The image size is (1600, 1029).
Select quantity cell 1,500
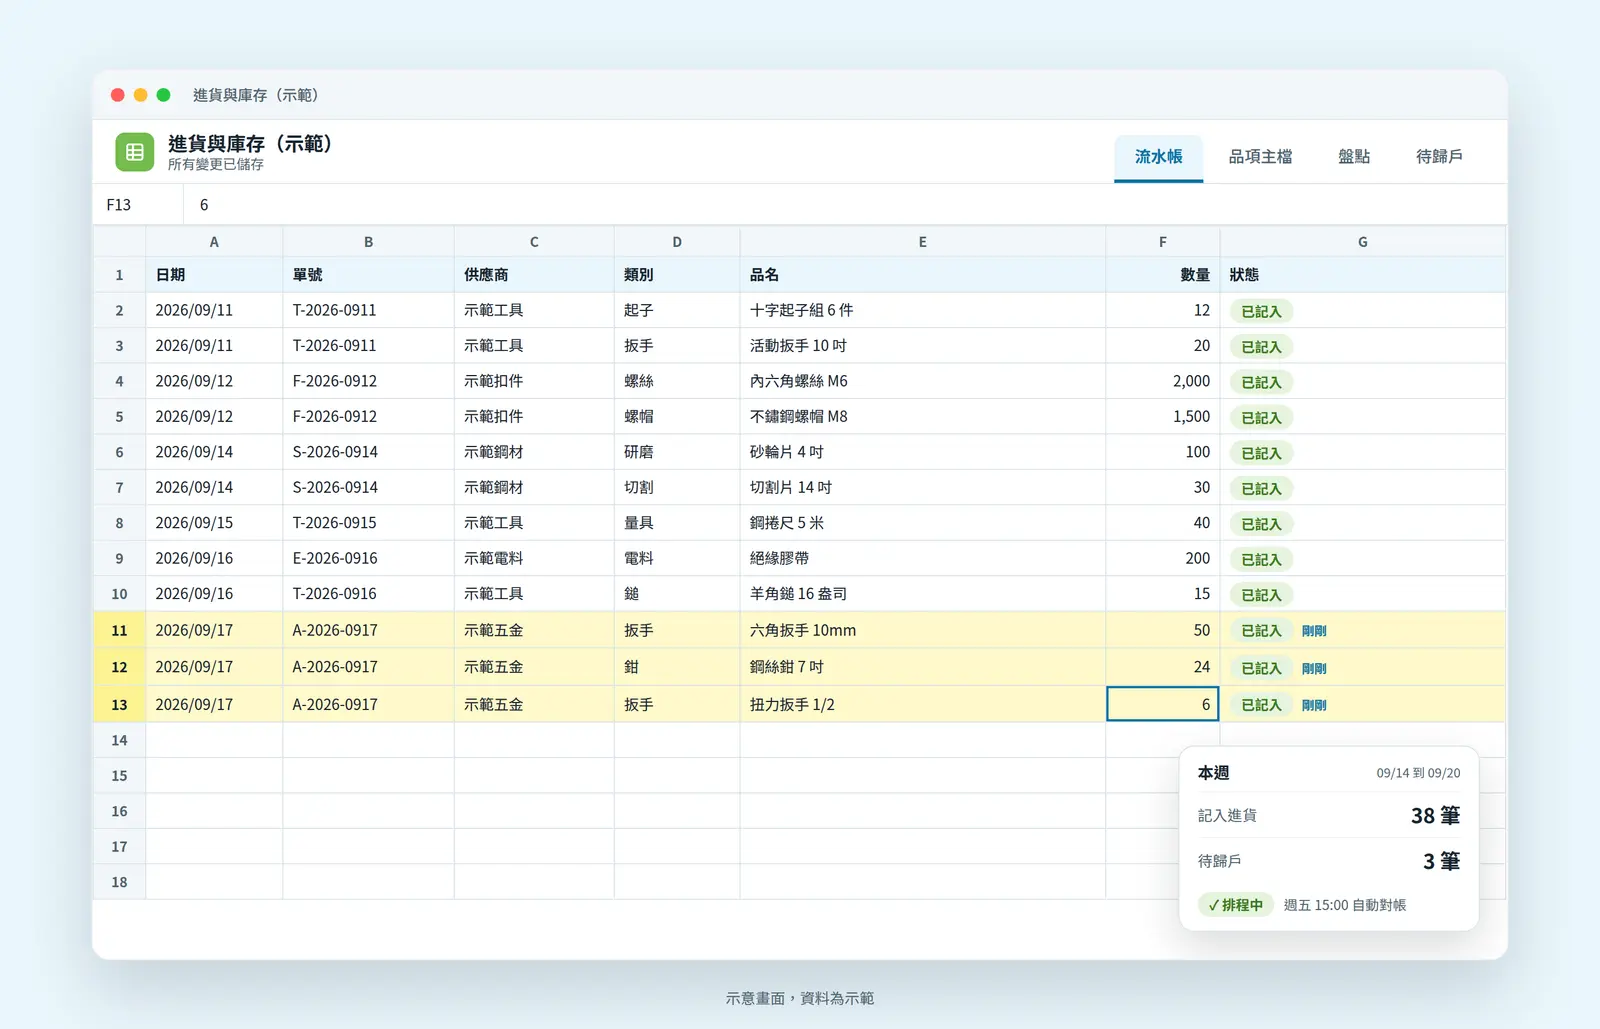click(x=1162, y=416)
